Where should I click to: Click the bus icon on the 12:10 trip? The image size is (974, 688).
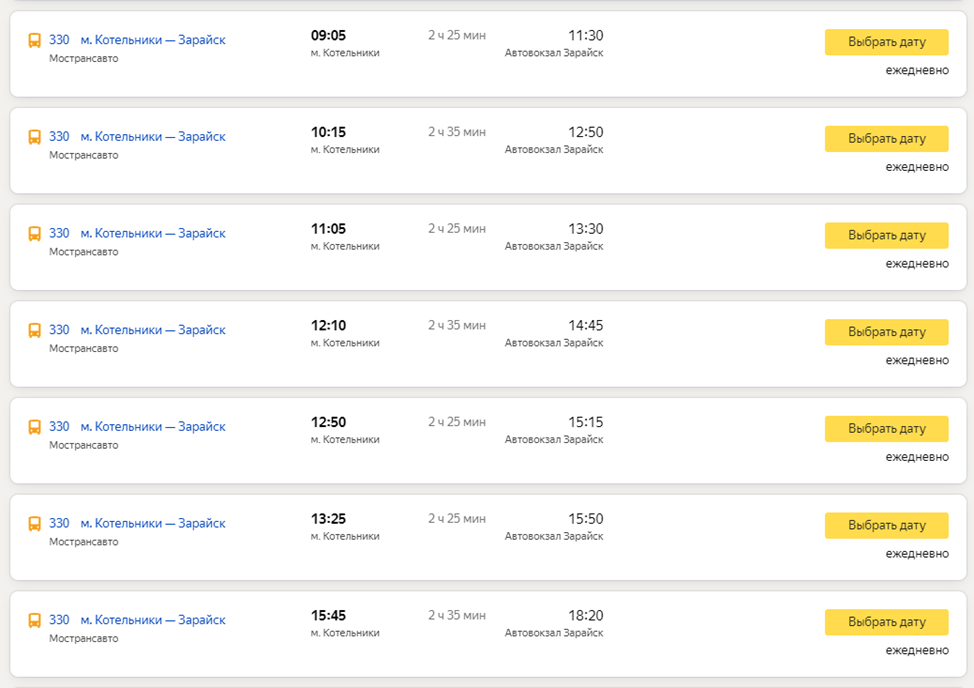(x=35, y=331)
